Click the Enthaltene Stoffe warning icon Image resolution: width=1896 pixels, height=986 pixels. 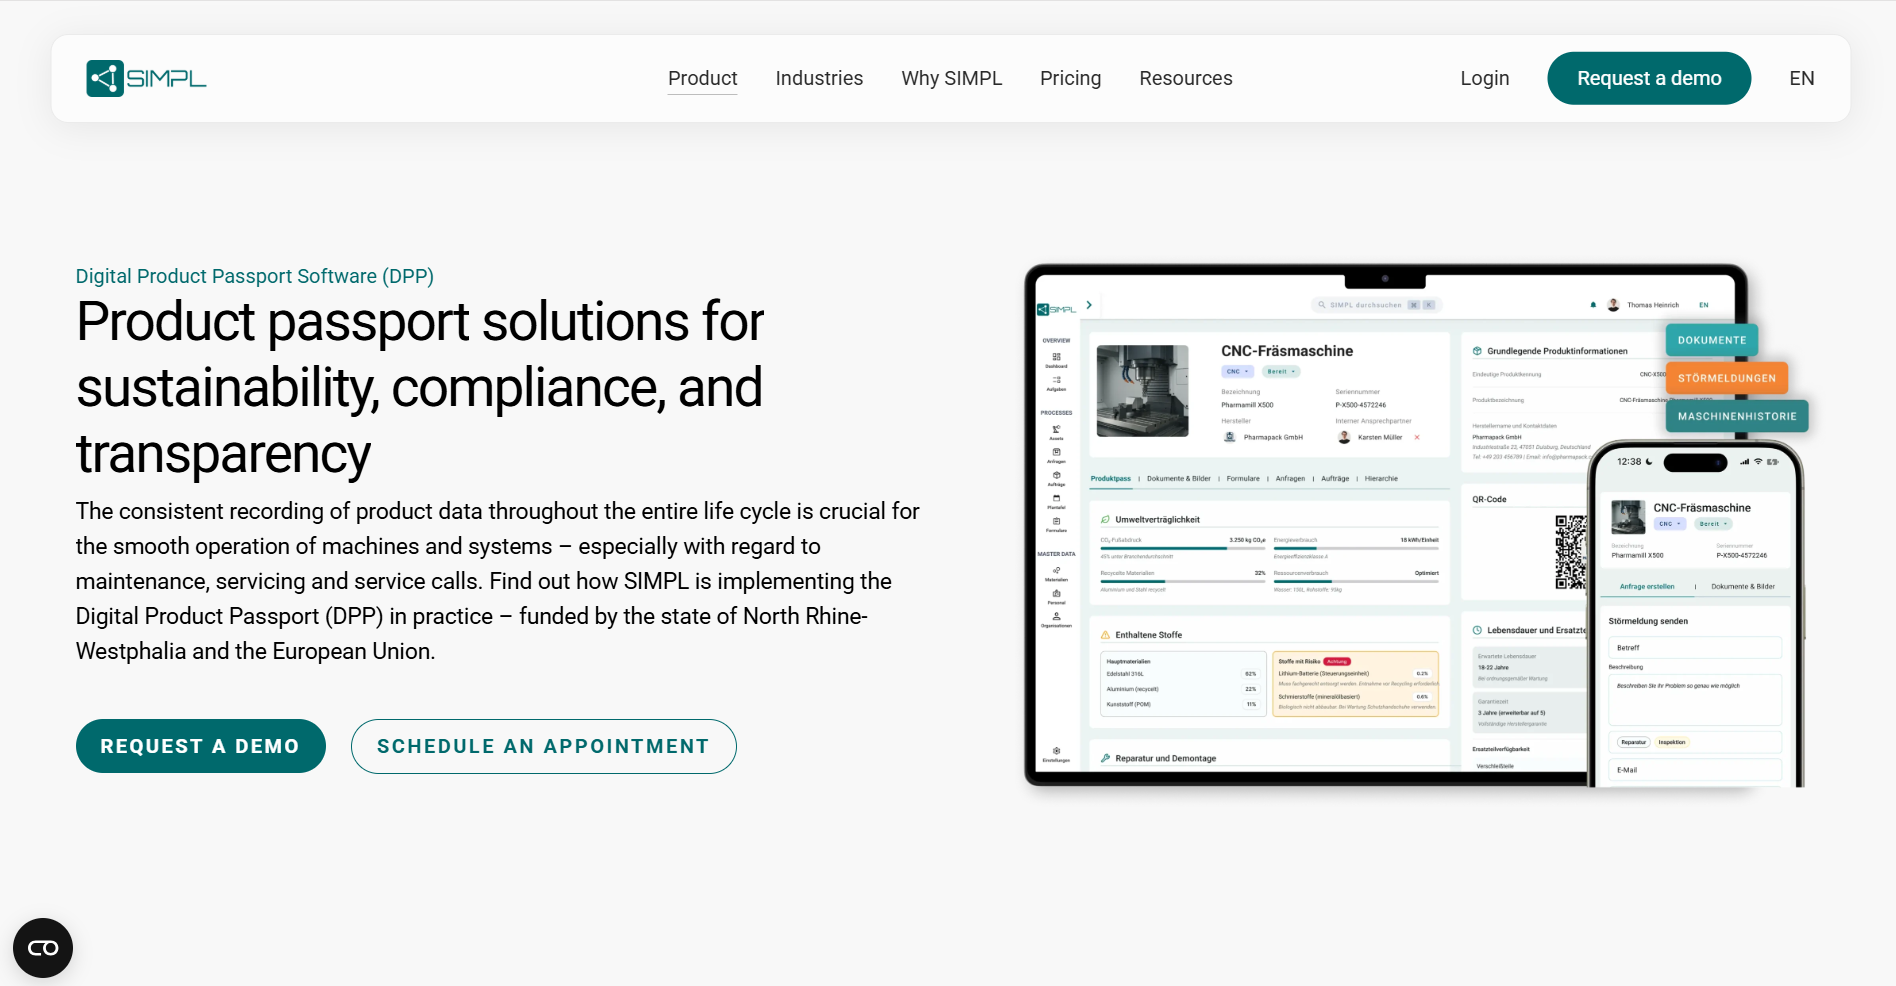[1105, 635]
